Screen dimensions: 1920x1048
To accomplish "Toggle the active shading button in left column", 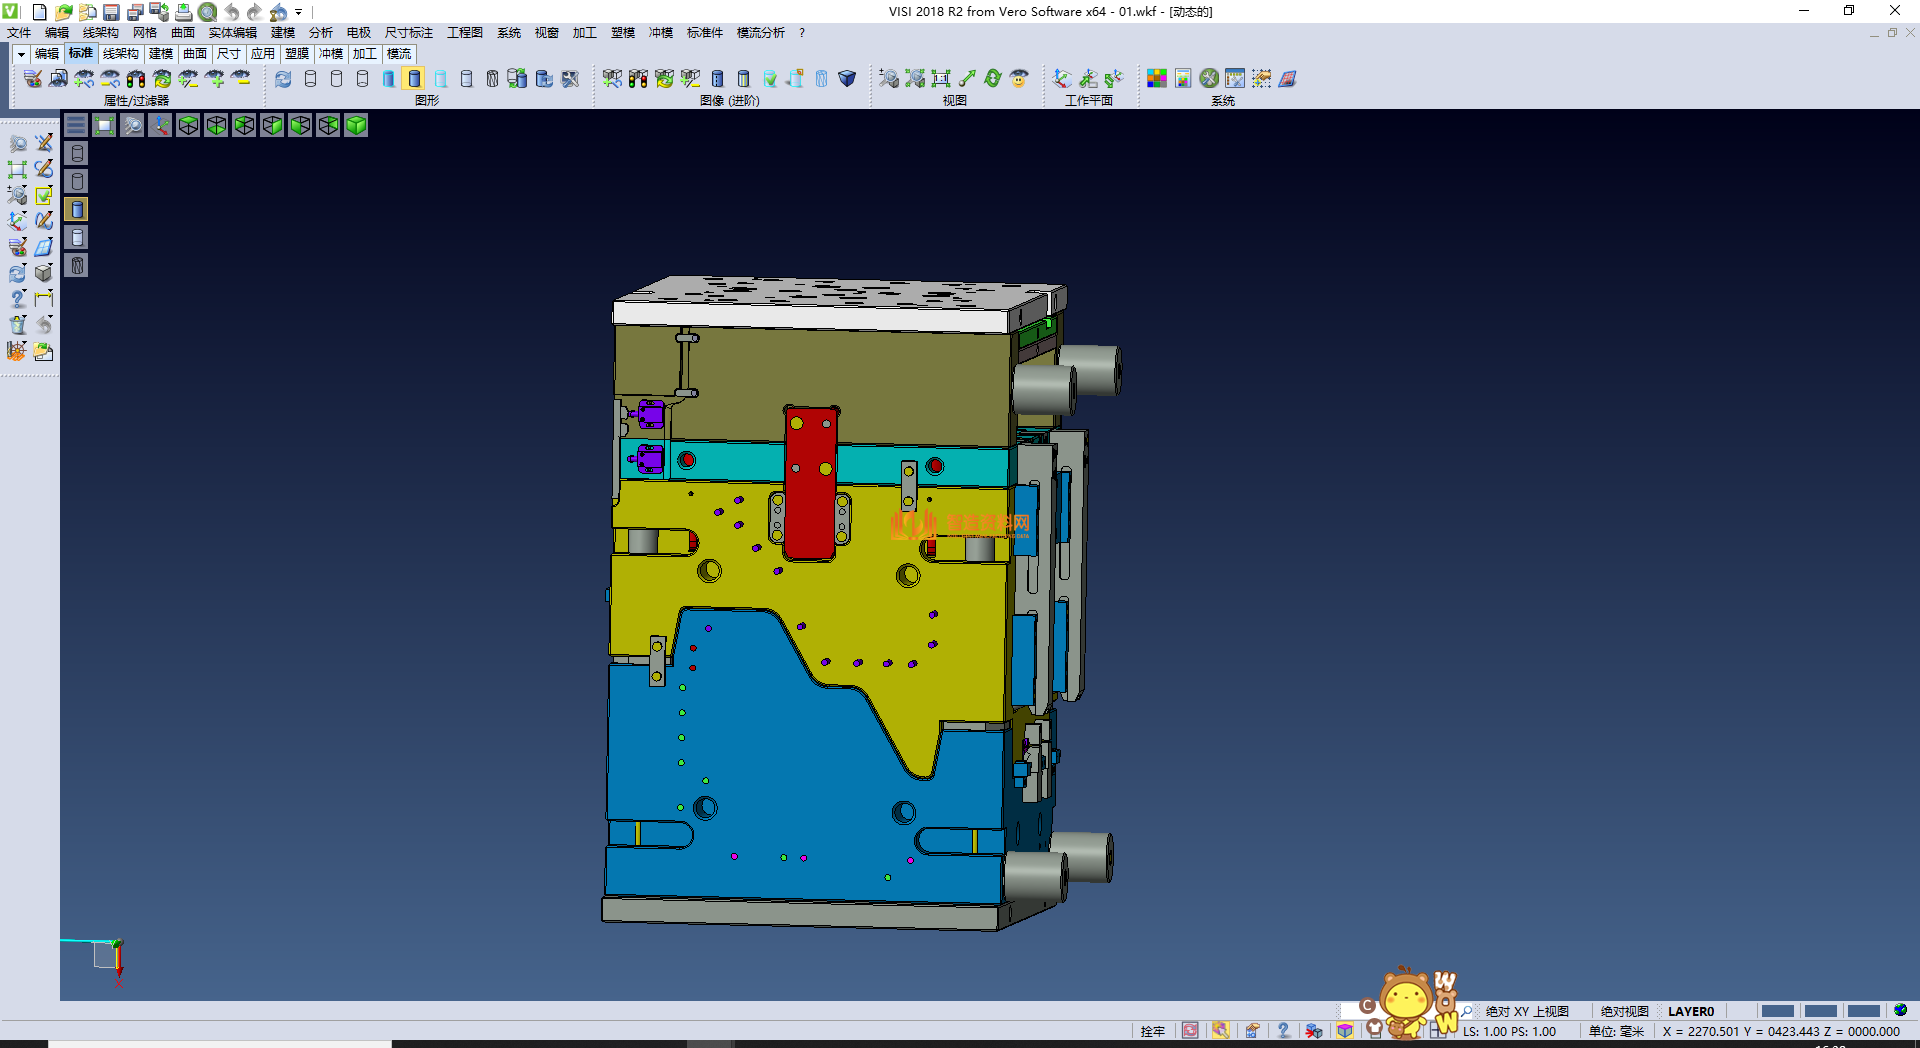I will (x=77, y=209).
